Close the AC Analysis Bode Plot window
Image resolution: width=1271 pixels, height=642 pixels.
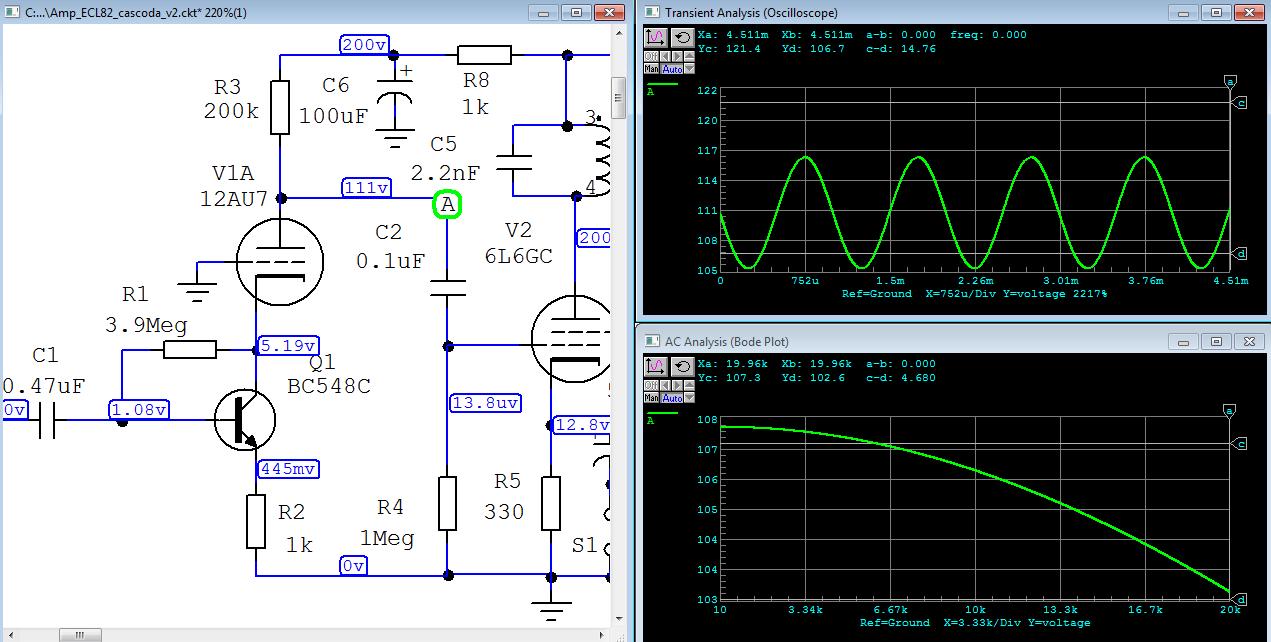pos(1249,341)
